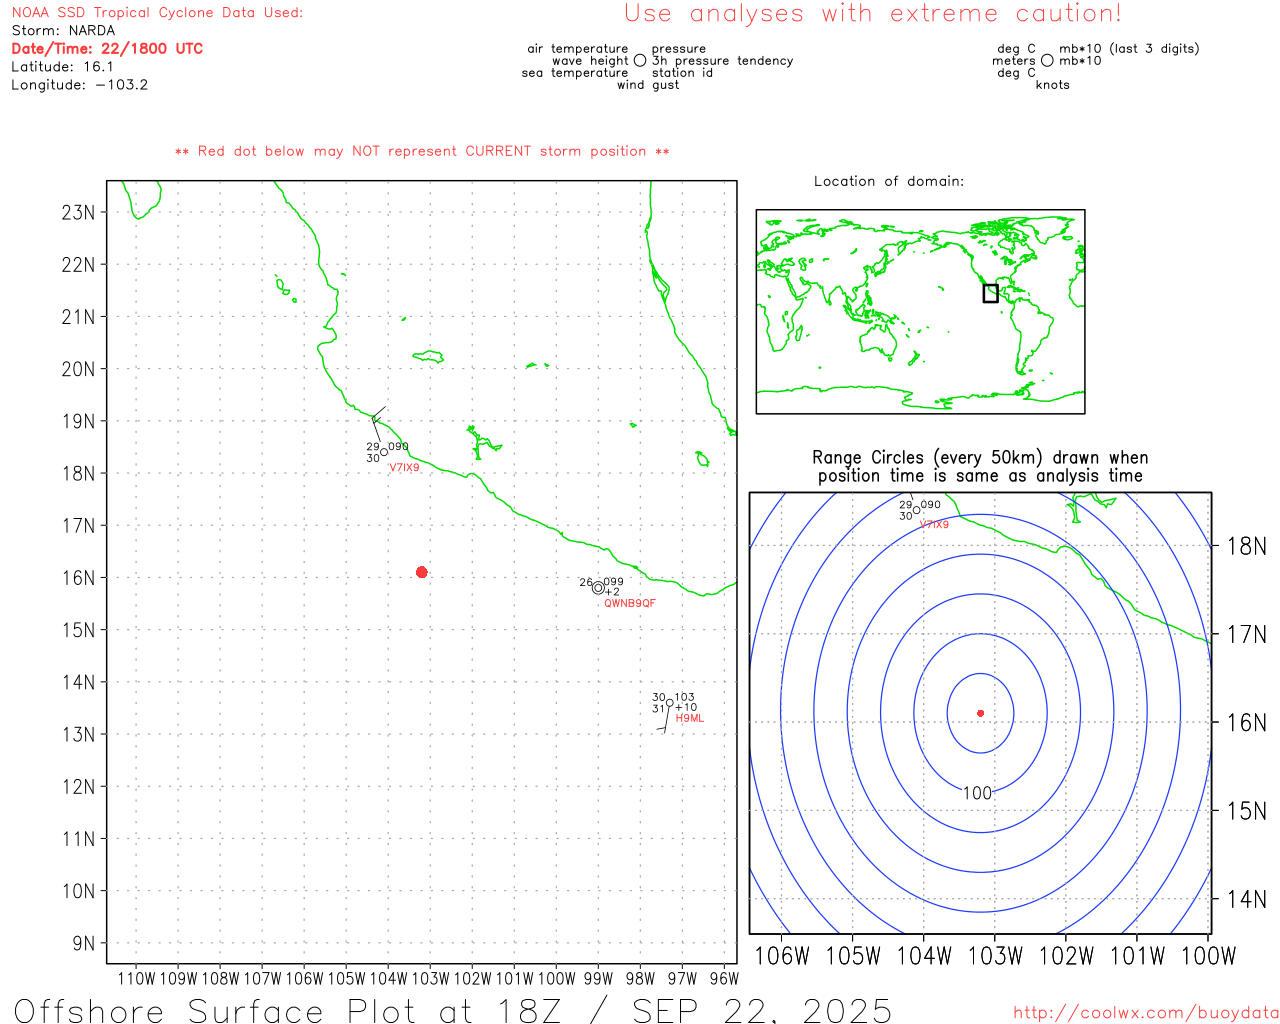Click the red 'QWNB9QF' station ID label

click(x=630, y=603)
